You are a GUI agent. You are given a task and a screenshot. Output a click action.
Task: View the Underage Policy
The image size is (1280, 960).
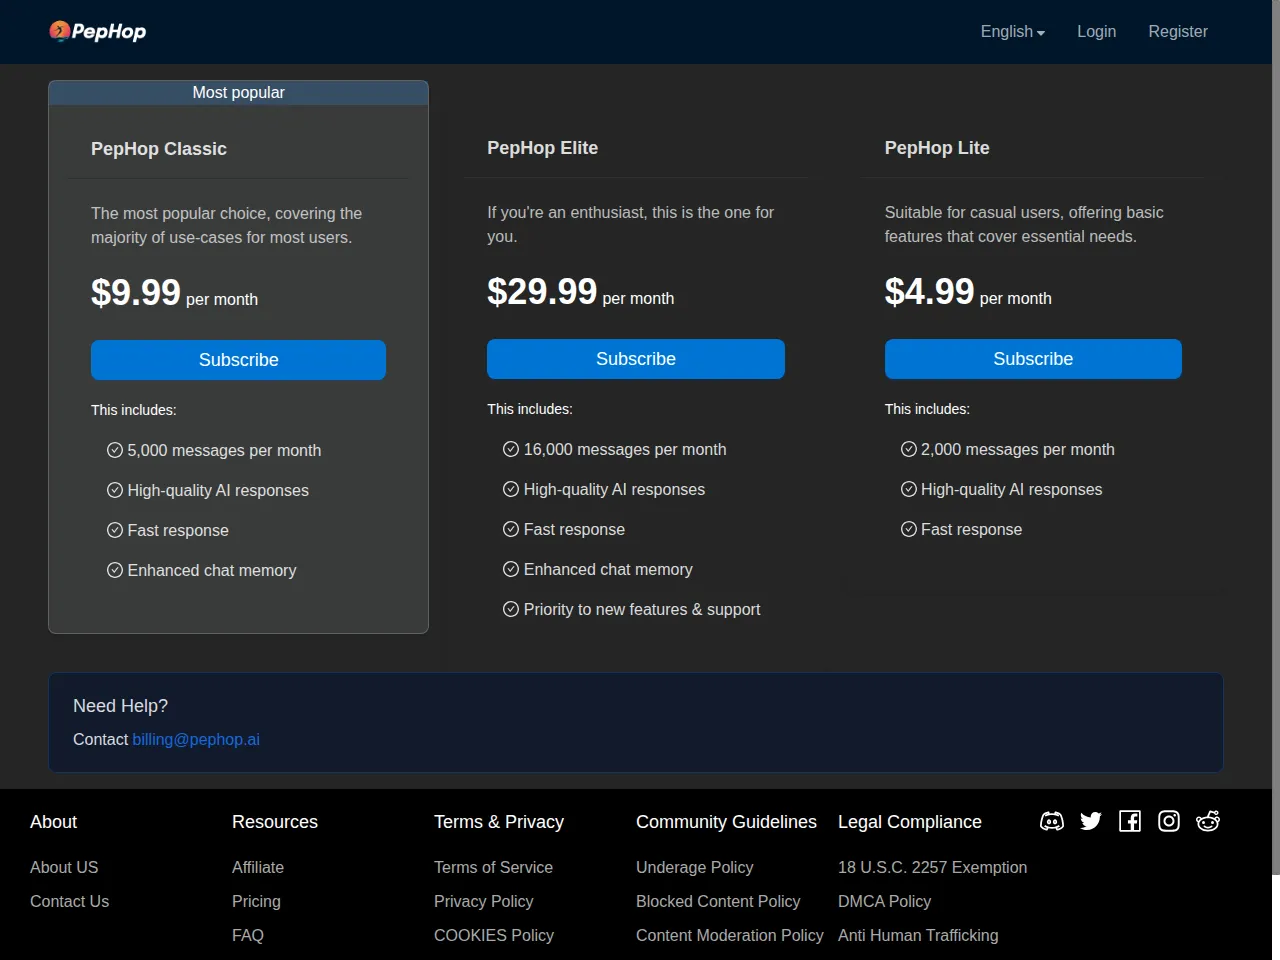click(695, 867)
